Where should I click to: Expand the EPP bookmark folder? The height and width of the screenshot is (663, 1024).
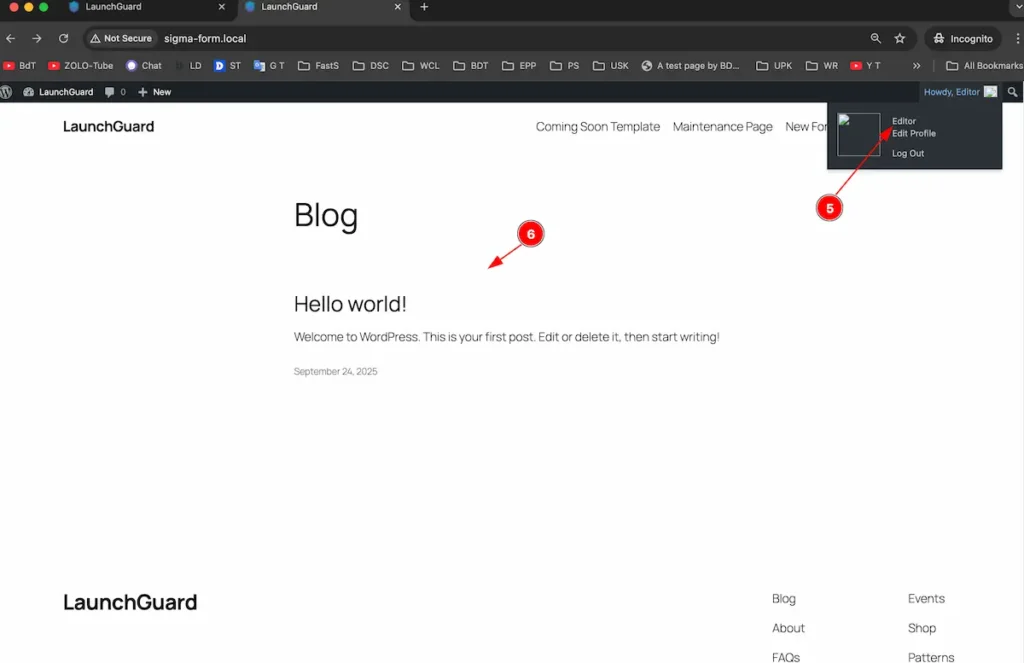[x=519, y=65]
